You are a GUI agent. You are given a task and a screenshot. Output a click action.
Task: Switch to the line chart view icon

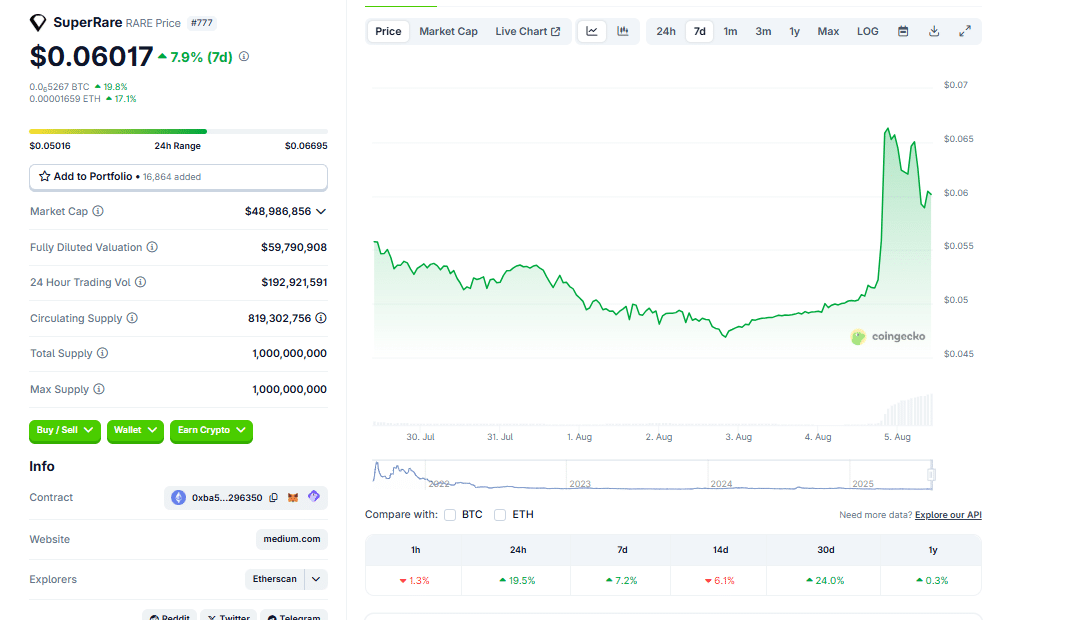pos(592,31)
